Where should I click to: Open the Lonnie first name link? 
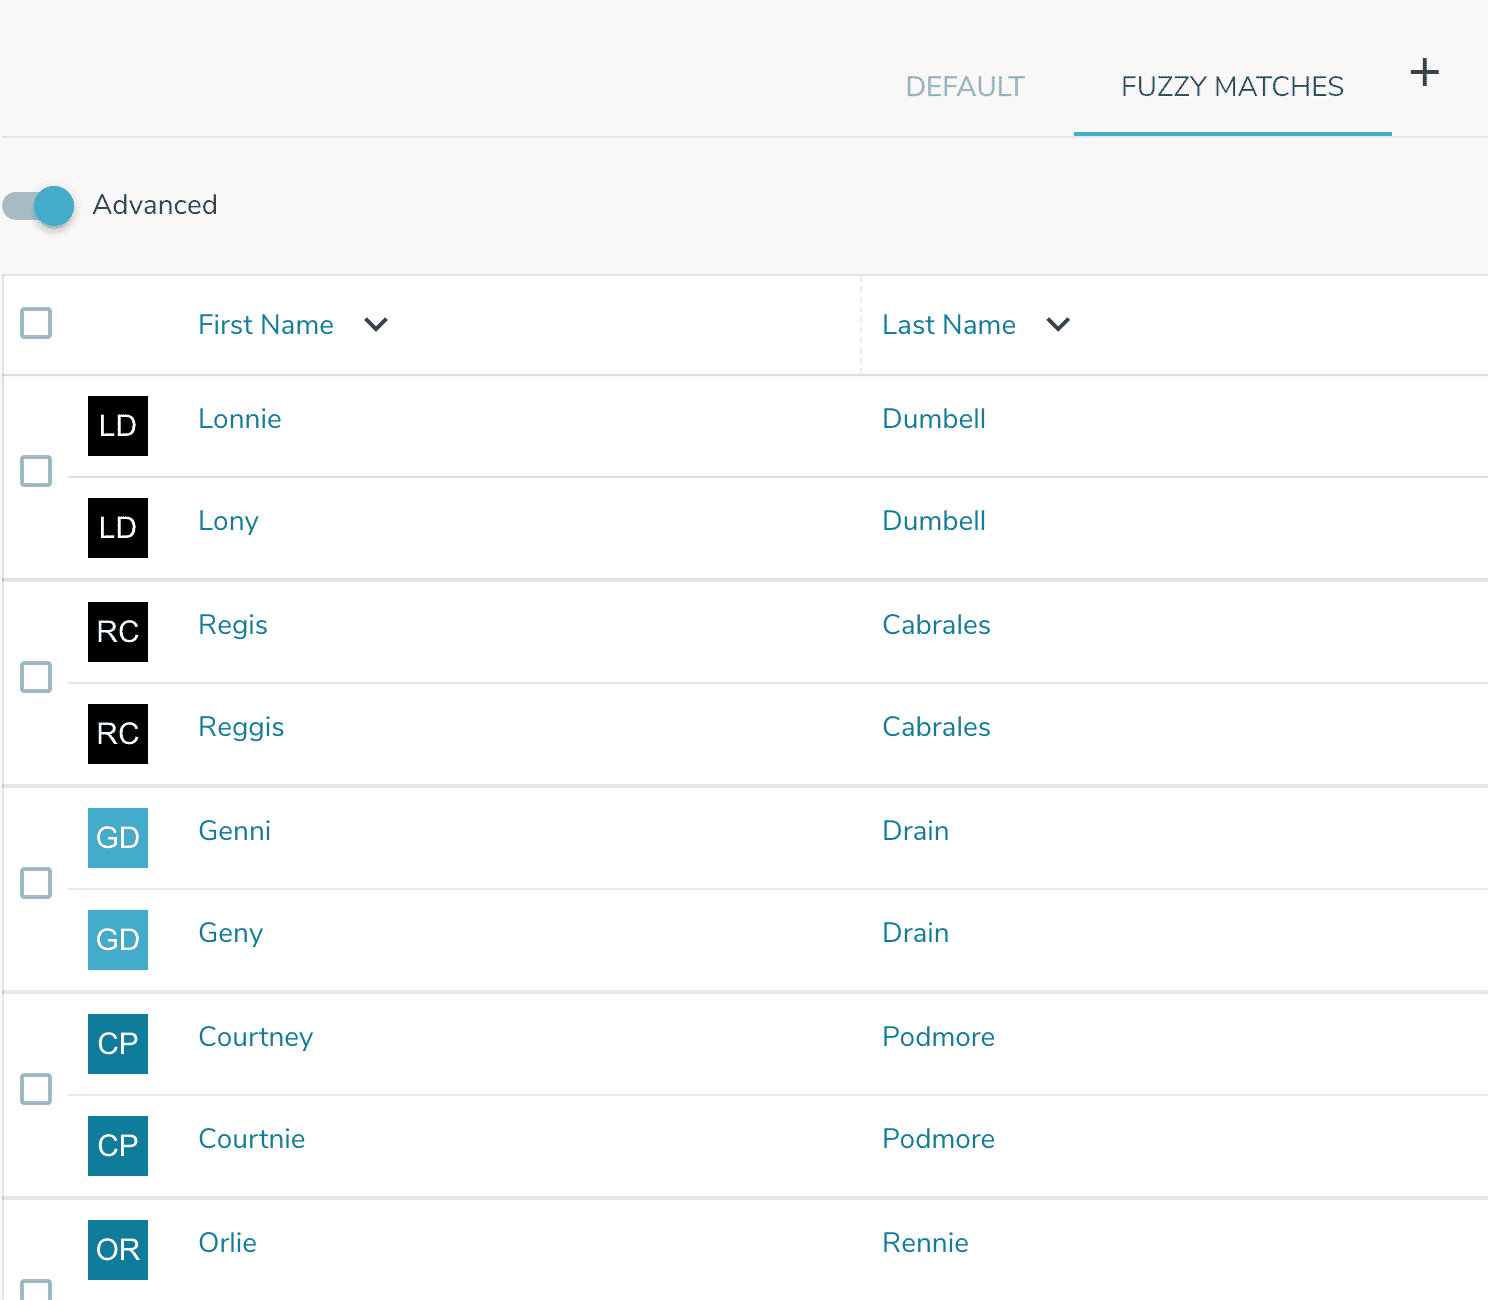click(x=240, y=419)
